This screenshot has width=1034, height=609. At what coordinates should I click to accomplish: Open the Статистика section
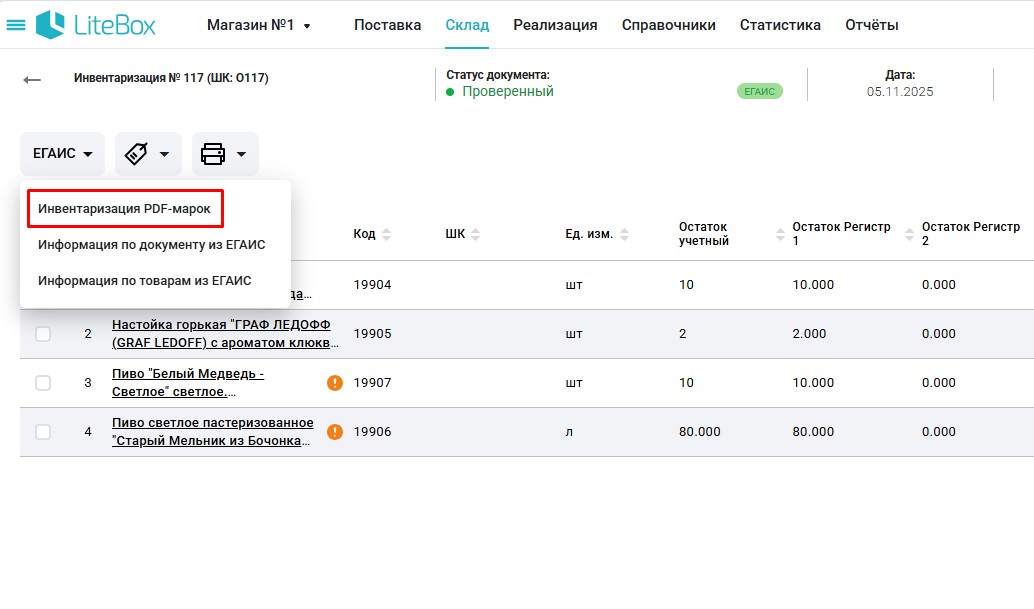(780, 25)
